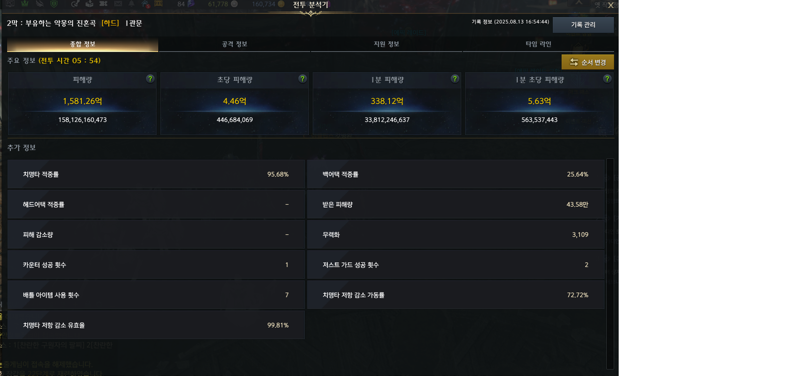Click swap arrows icon on 순서 변경

(574, 62)
